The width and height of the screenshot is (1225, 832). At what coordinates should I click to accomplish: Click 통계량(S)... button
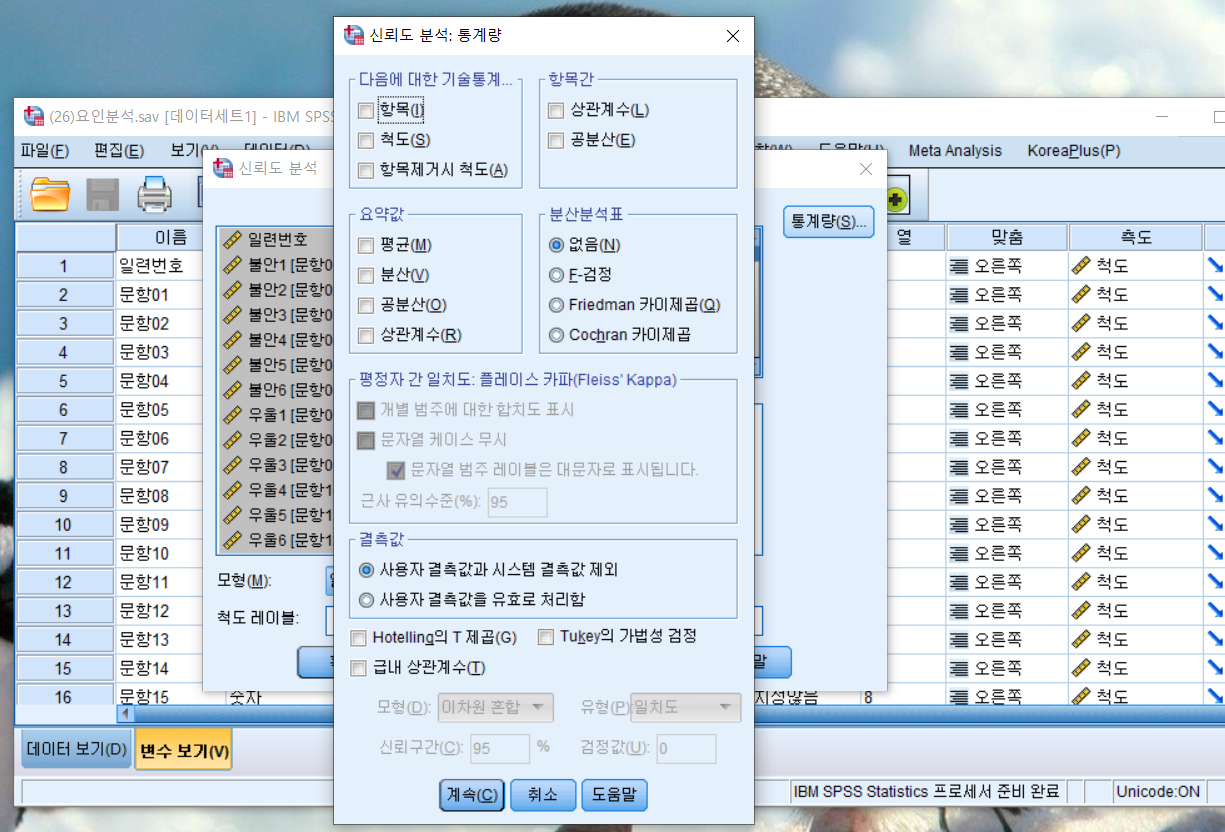(829, 222)
